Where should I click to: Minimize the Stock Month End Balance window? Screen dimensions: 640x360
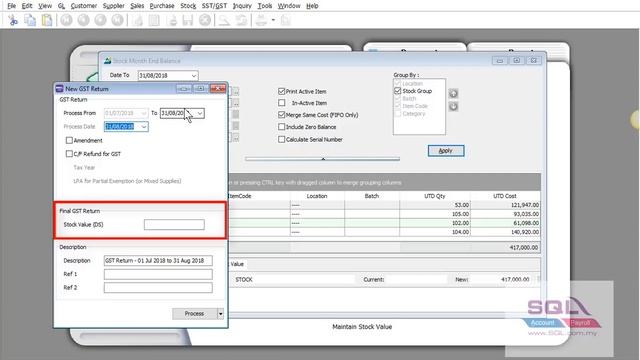500,60
